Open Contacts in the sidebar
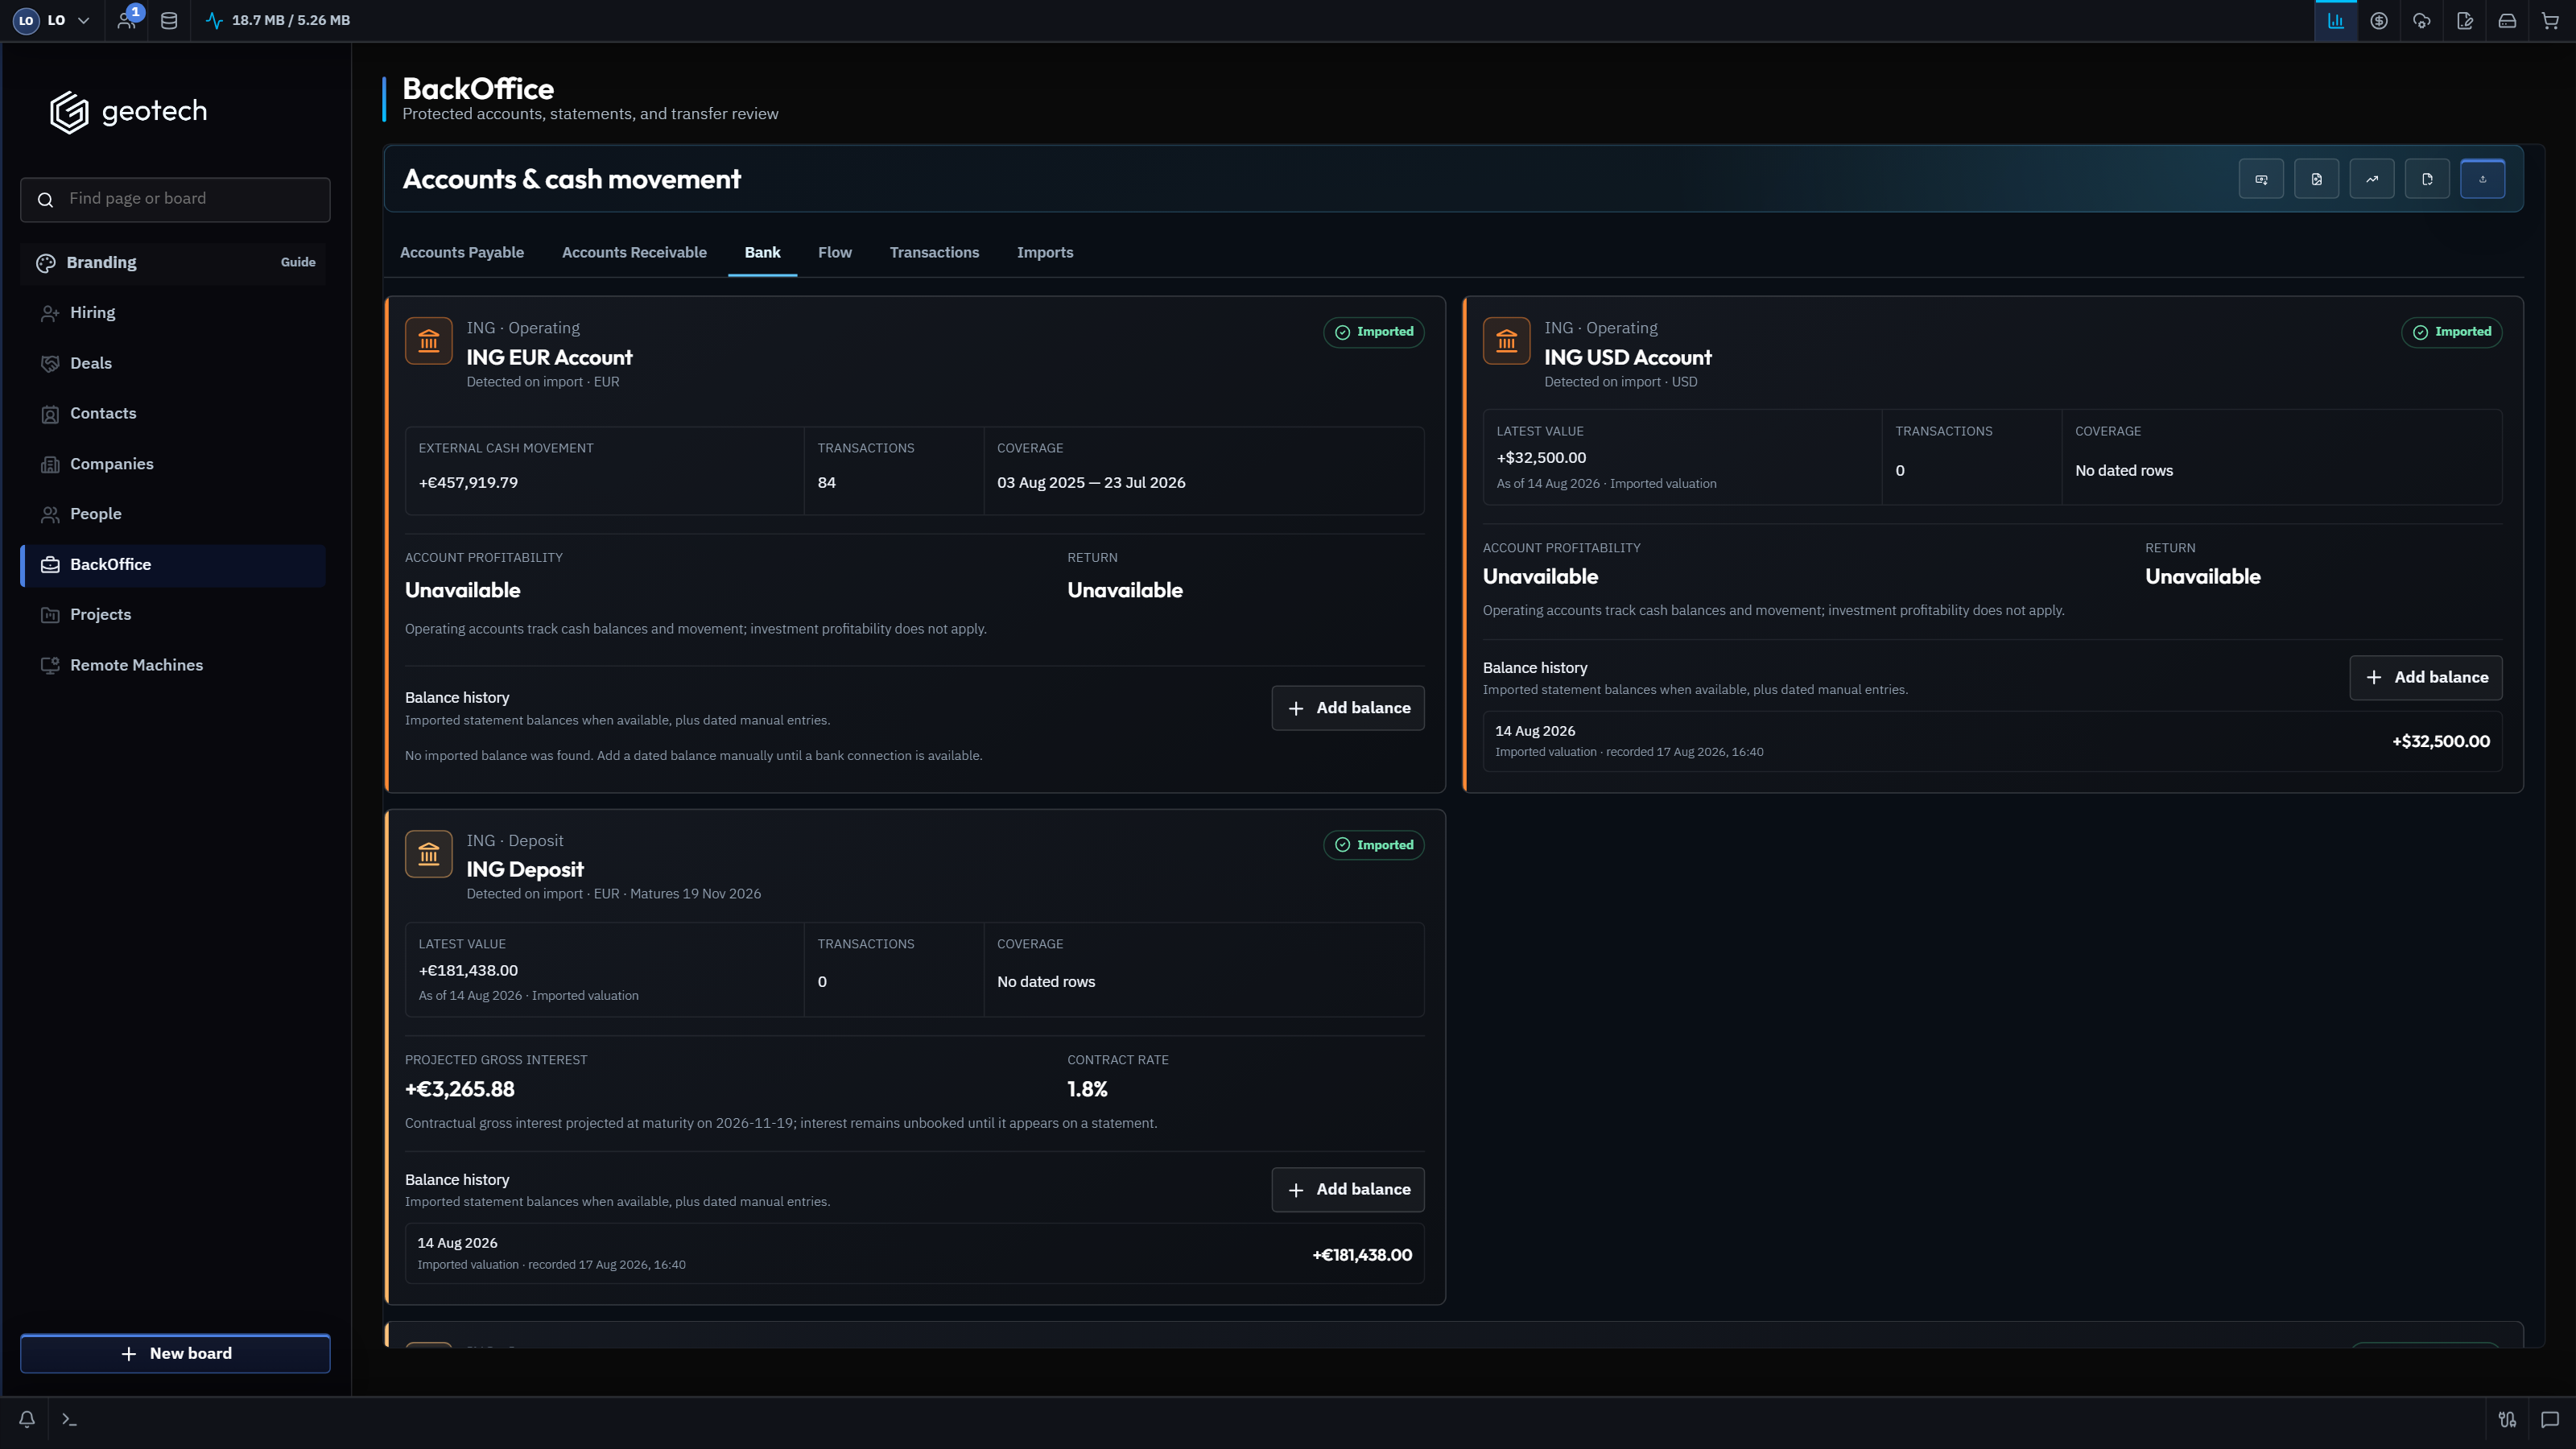The width and height of the screenshot is (2576, 1449). pyautogui.click(x=173, y=413)
